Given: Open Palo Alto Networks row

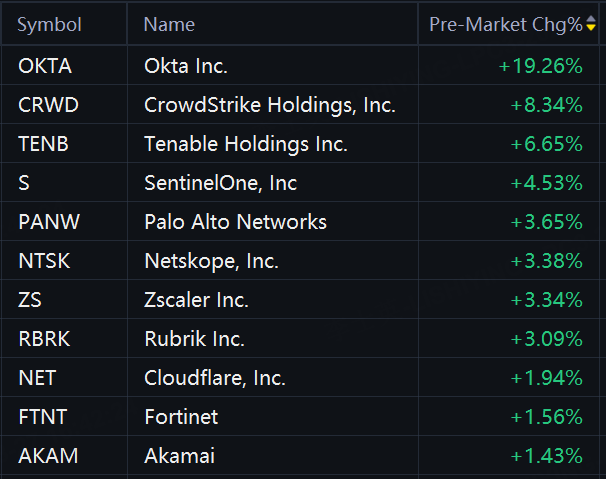Looking at the screenshot, I should tap(300, 222).
